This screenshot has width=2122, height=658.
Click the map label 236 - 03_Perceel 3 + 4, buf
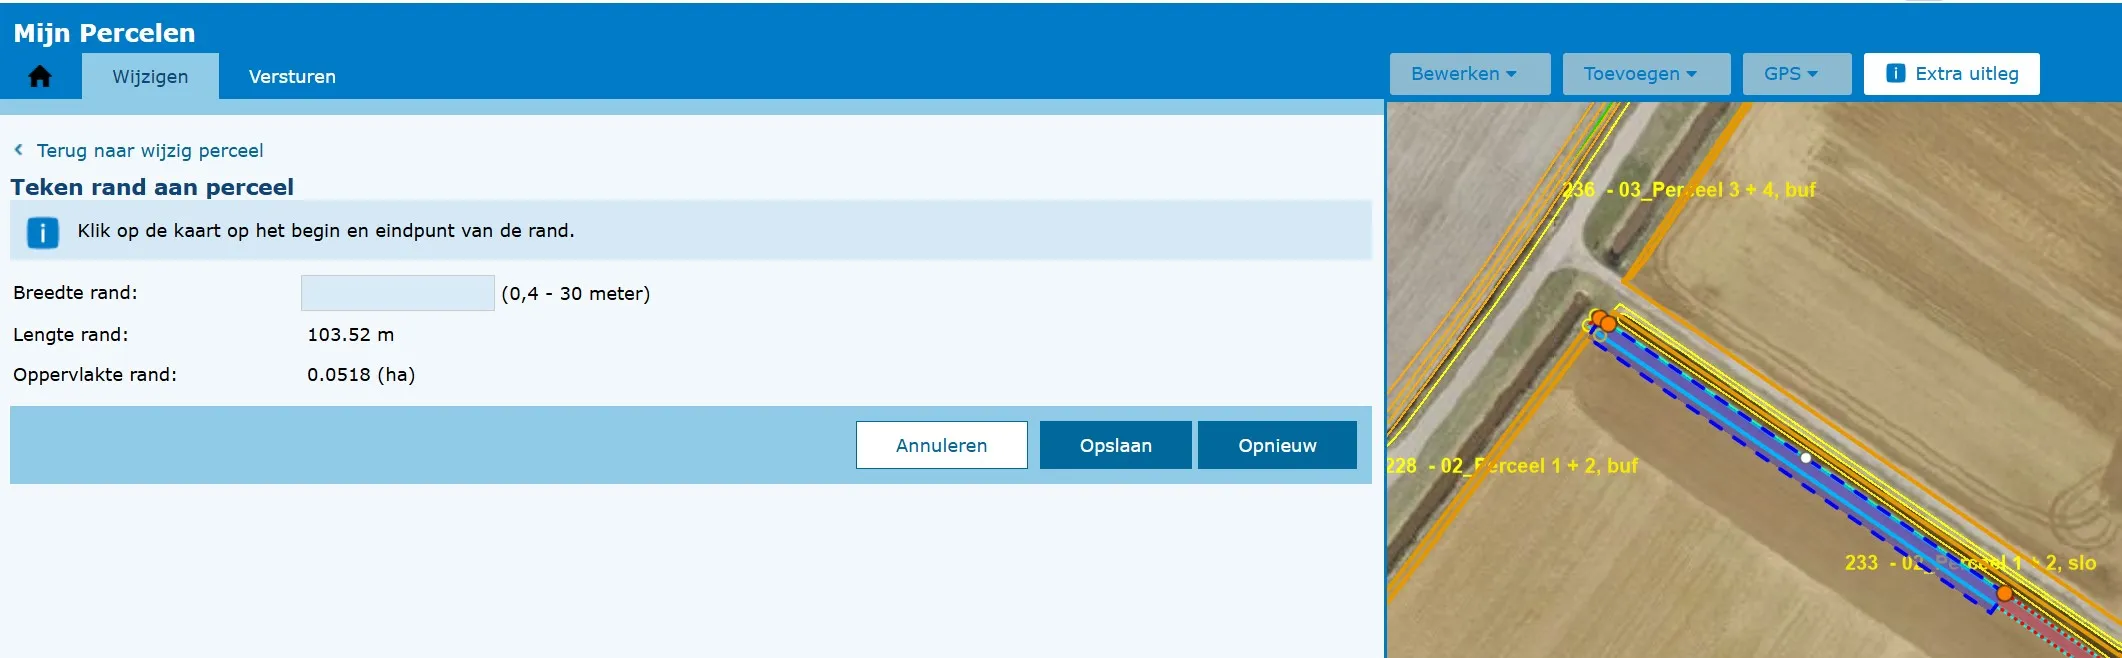[1689, 189]
